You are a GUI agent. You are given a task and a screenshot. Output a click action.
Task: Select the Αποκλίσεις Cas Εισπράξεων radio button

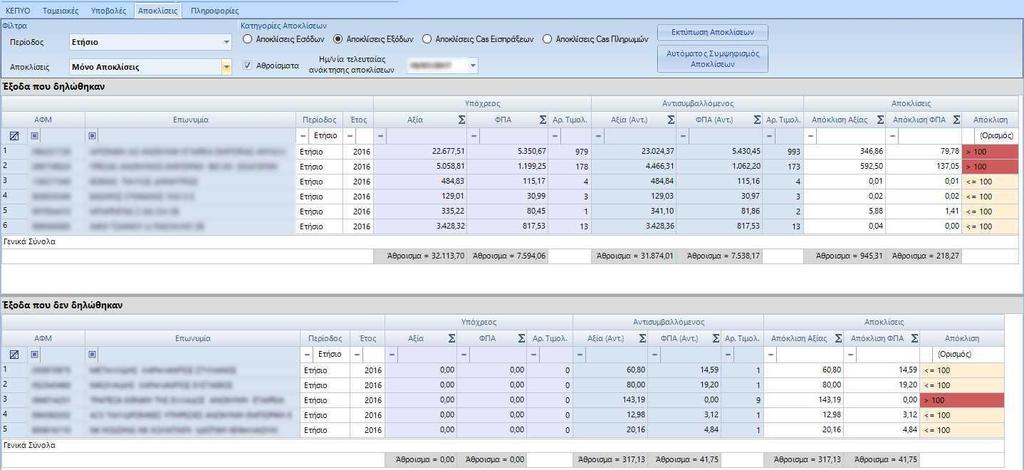coord(427,39)
